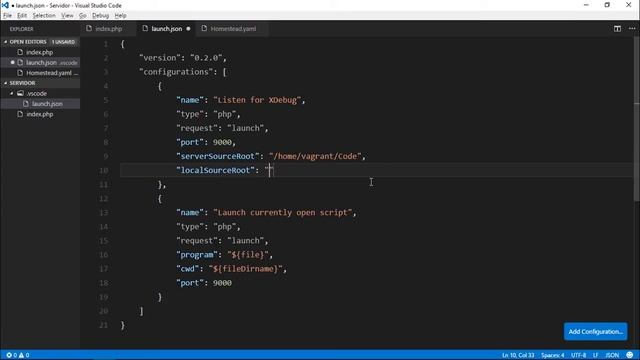Click the Spaces: 4 indentation status entry
The image size is (640, 360).
(553, 355)
